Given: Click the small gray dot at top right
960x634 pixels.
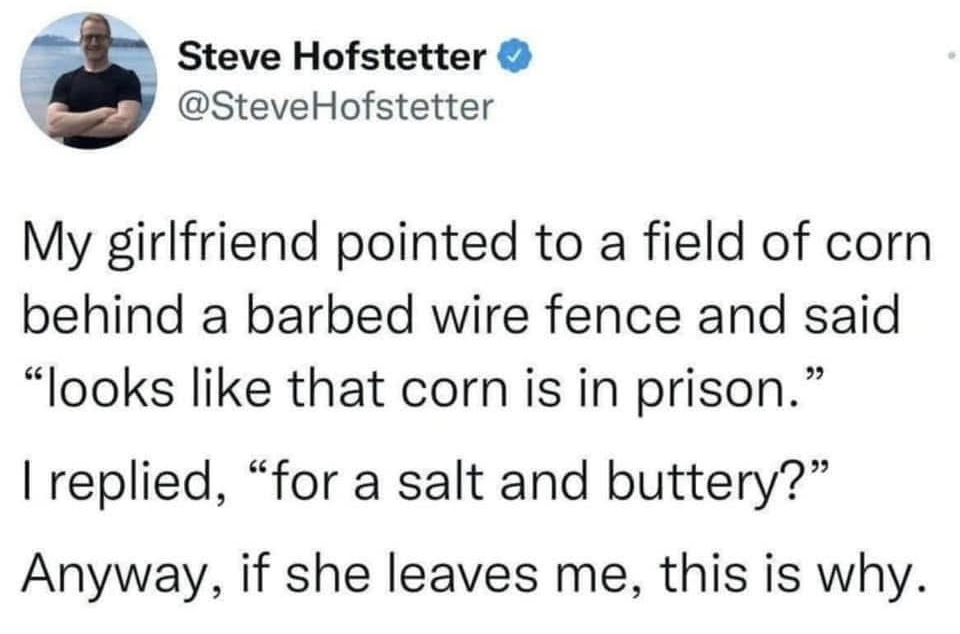Looking at the screenshot, I should click(x=951, y=56).
